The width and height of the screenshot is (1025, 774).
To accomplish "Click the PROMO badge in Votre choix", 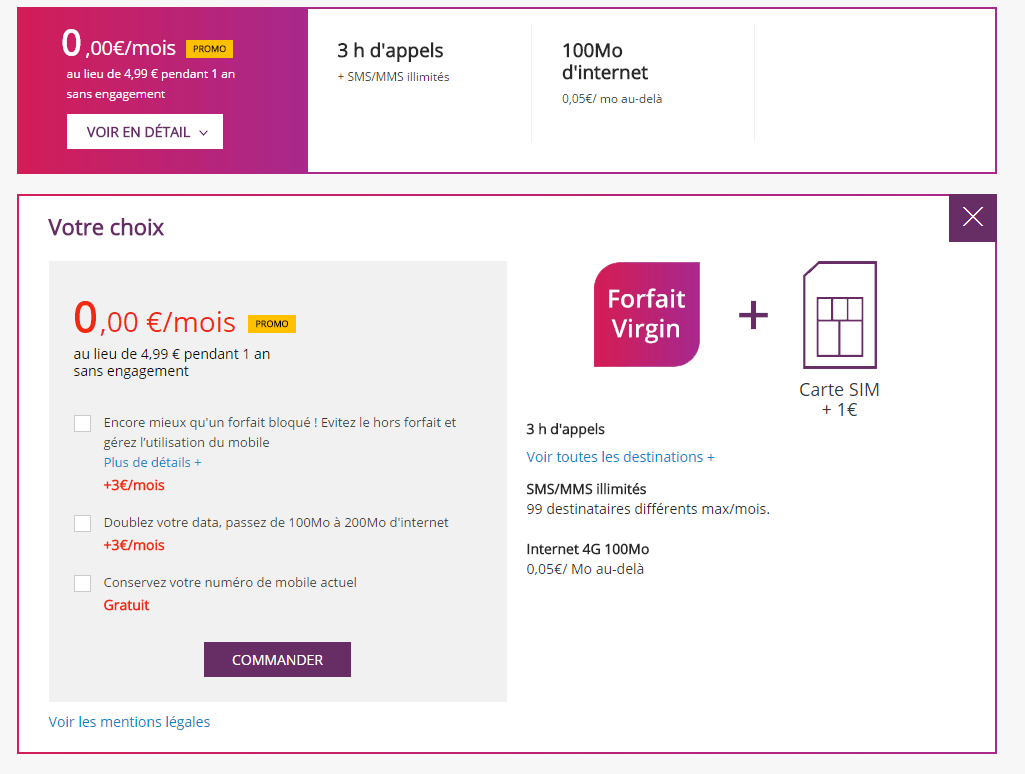I will [x=272, y=324].
